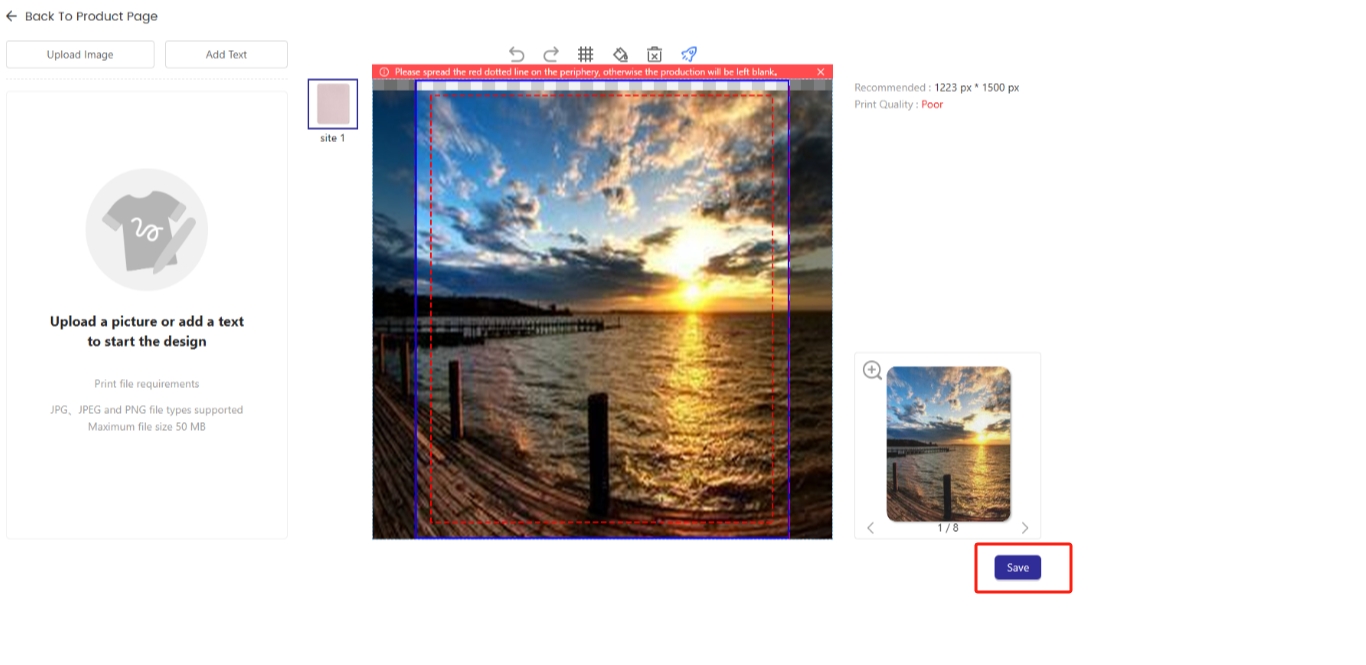This screenshot has width=1366, height=665.
Task: Click the 'Poor' print quality text
Action: coord(932,104)
